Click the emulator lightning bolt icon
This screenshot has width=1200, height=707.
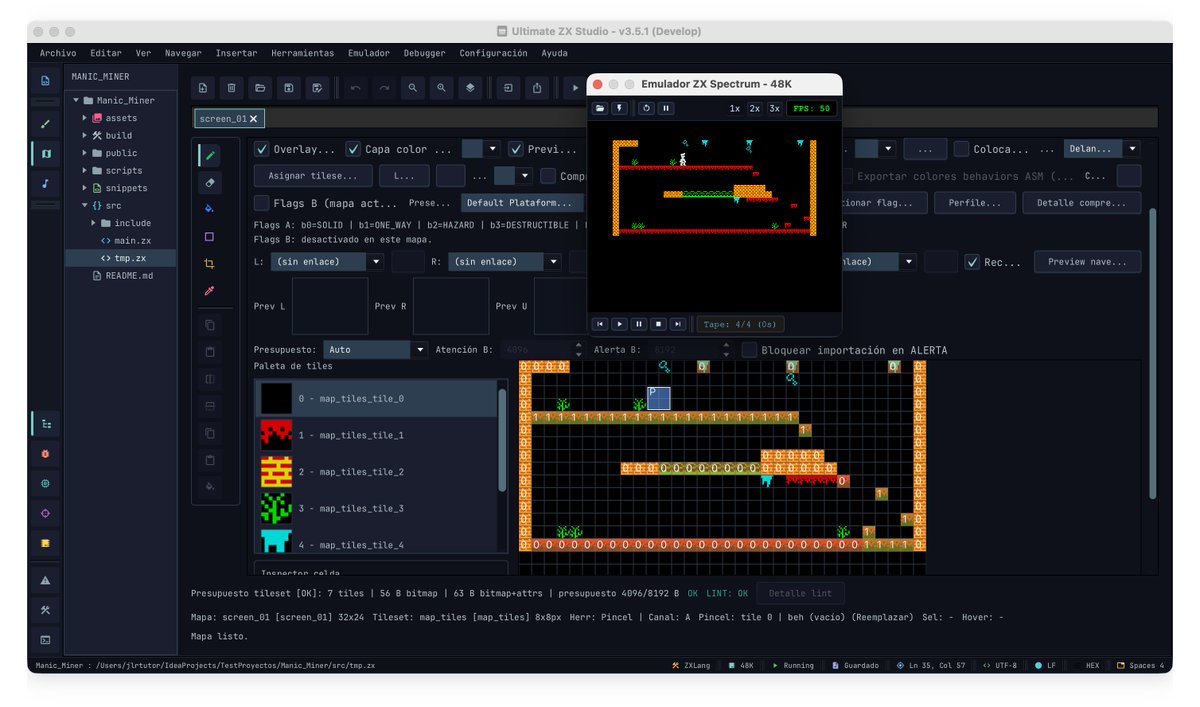coord(618,108)
